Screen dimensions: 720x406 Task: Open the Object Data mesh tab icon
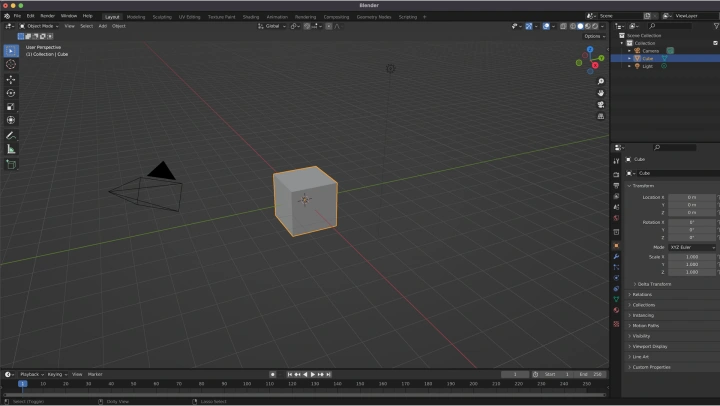(x=616, y=299)
